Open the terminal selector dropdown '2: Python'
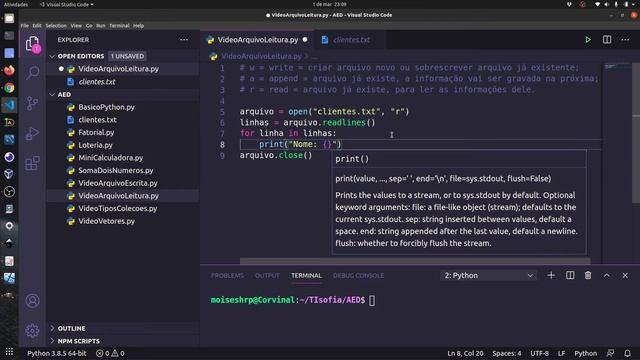The image size is (640, 360). click(489, 276)
